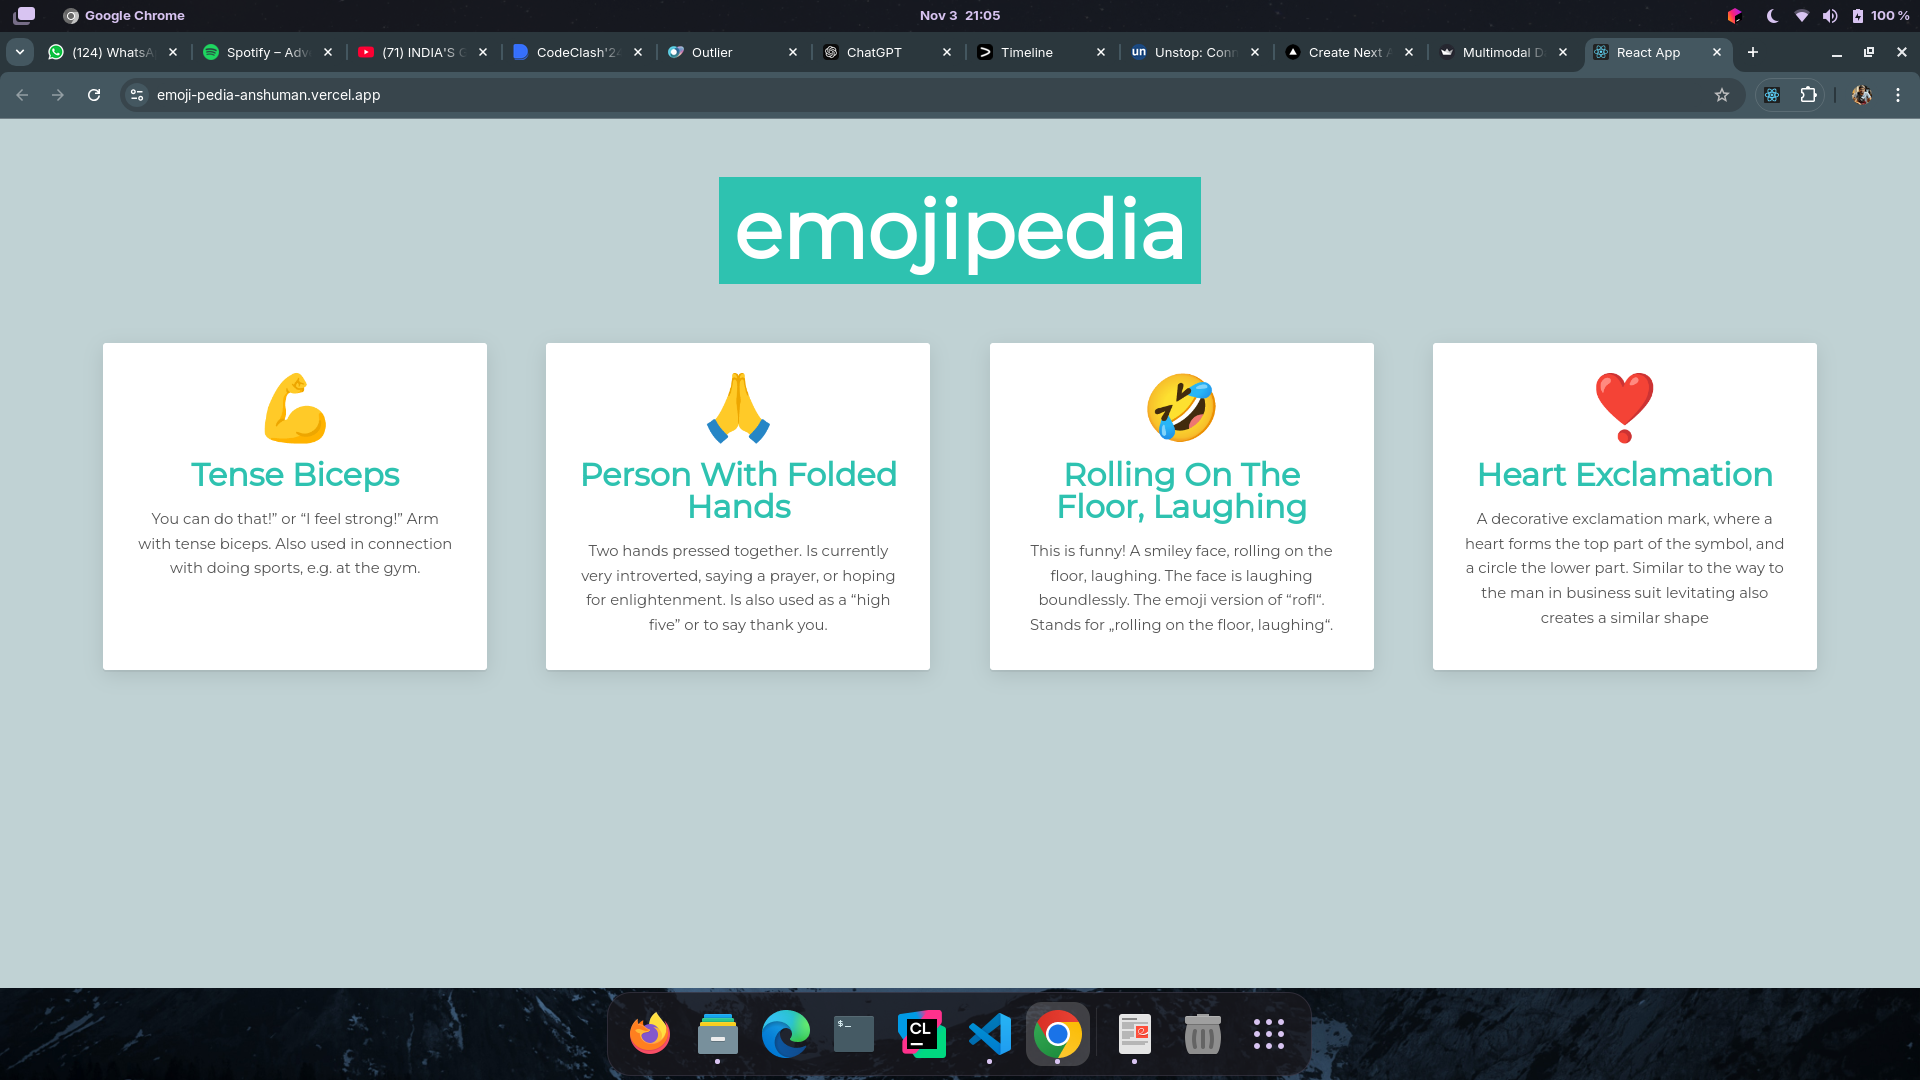Open the Extensions puzzle icon
This screenshot has width=1920, height=1080.
click(1809, 95)
